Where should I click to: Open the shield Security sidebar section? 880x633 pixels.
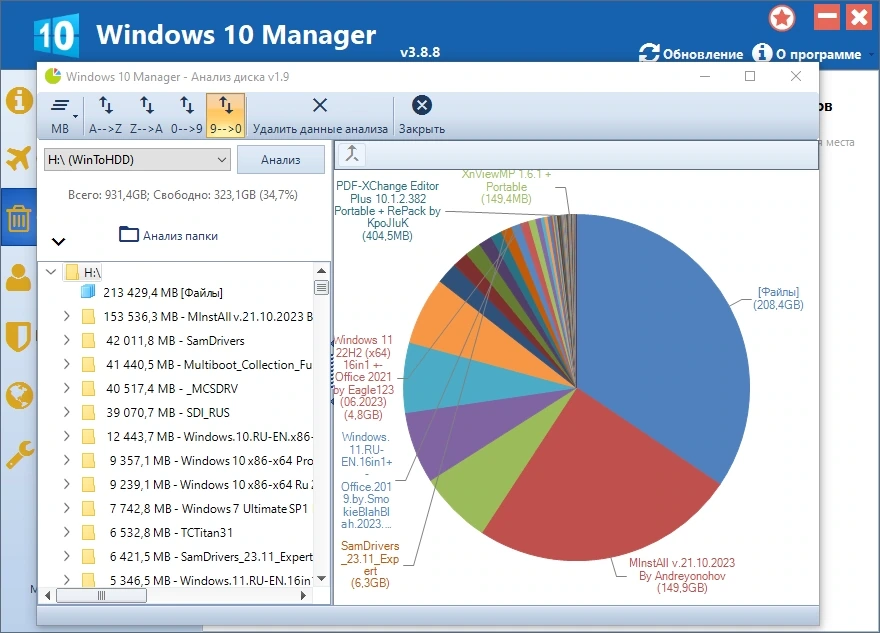pyautogui.click(x=19, y=336)
